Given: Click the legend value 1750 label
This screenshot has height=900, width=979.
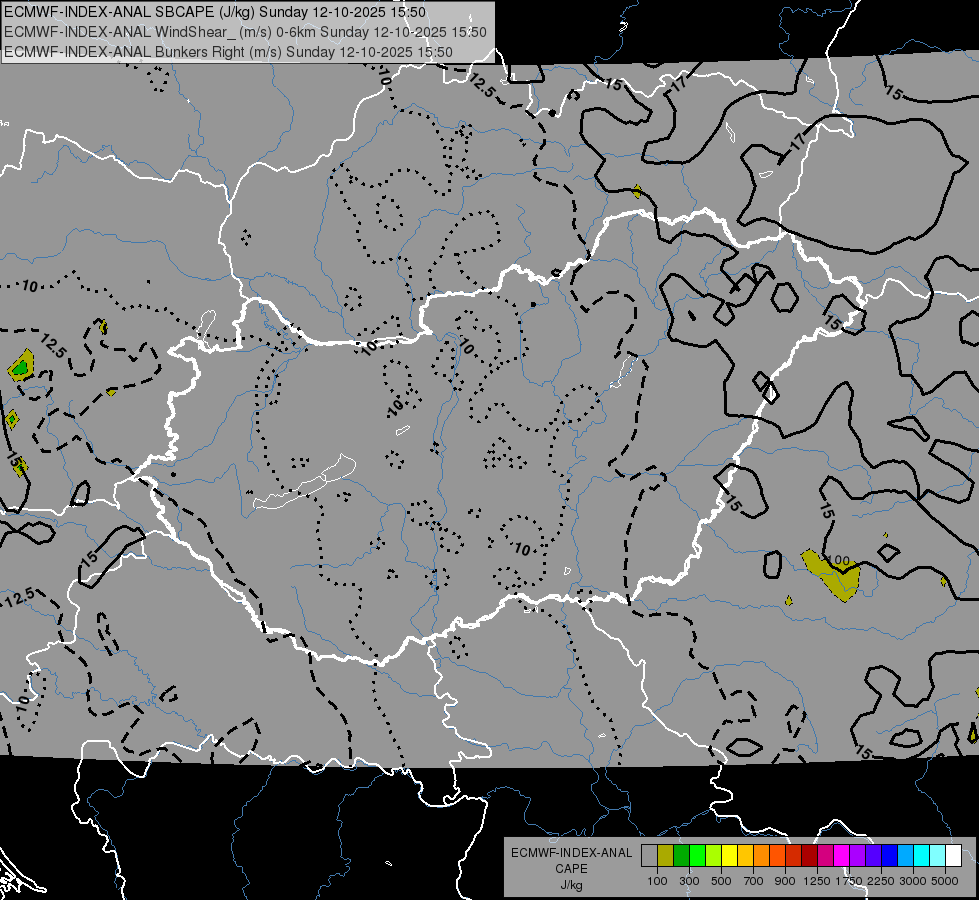Looking at the screenshot, I should pyautogui.click(x=849, y=881).
